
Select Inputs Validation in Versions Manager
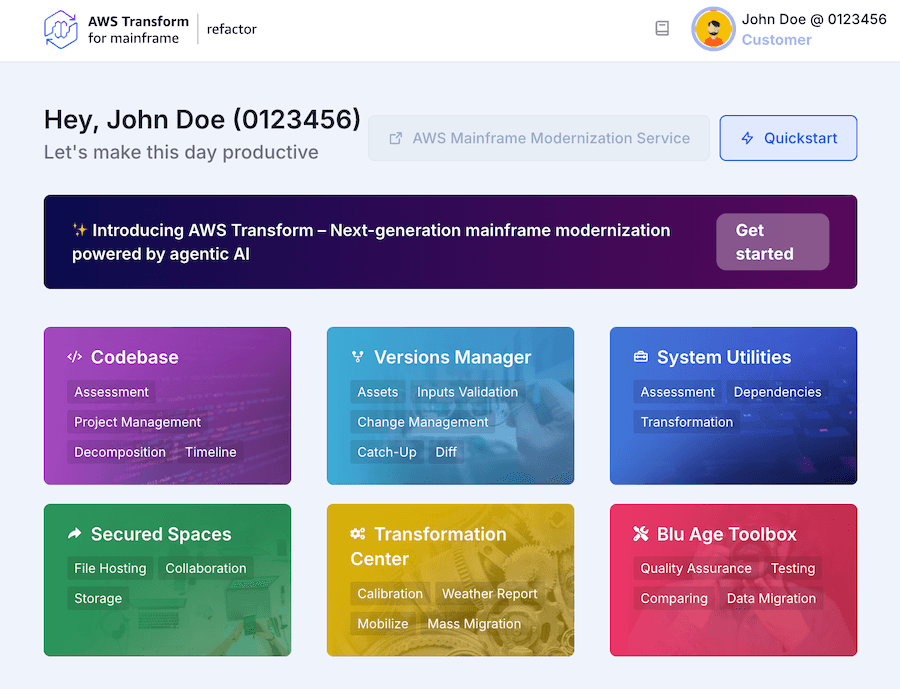click(x=467, y=392)
